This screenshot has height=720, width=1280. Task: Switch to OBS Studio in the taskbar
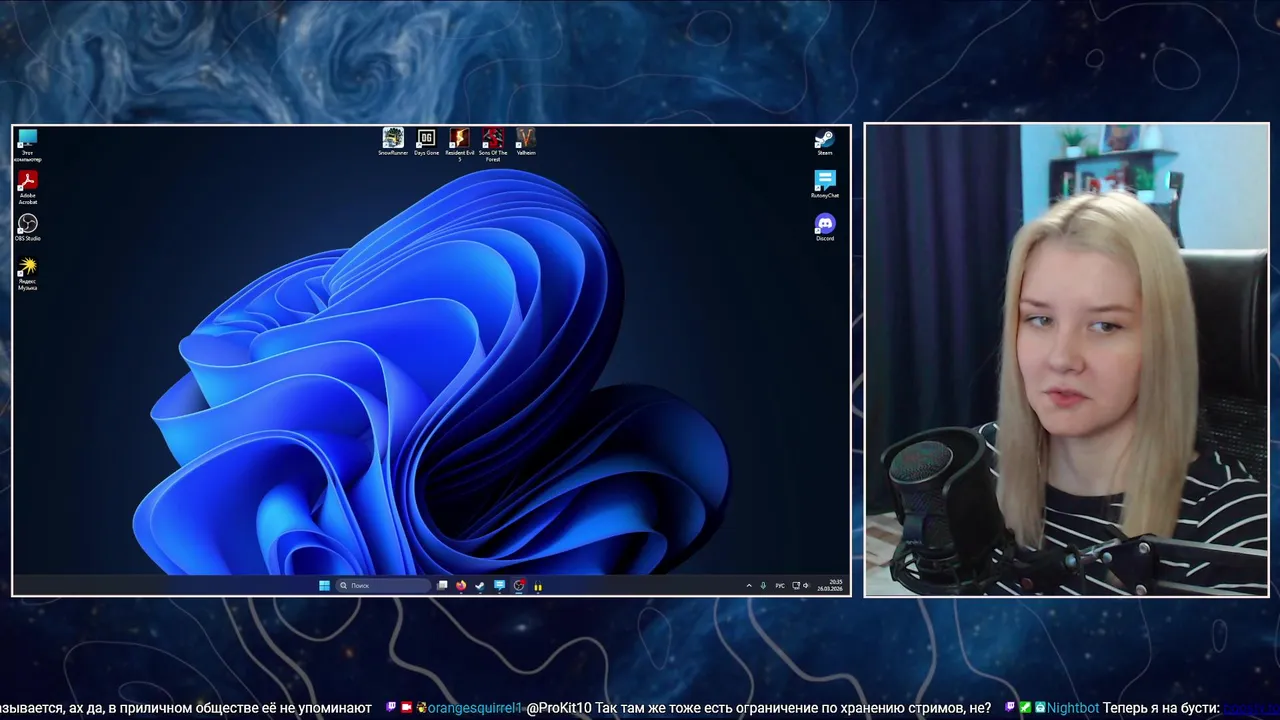click(x=518, y=586)
